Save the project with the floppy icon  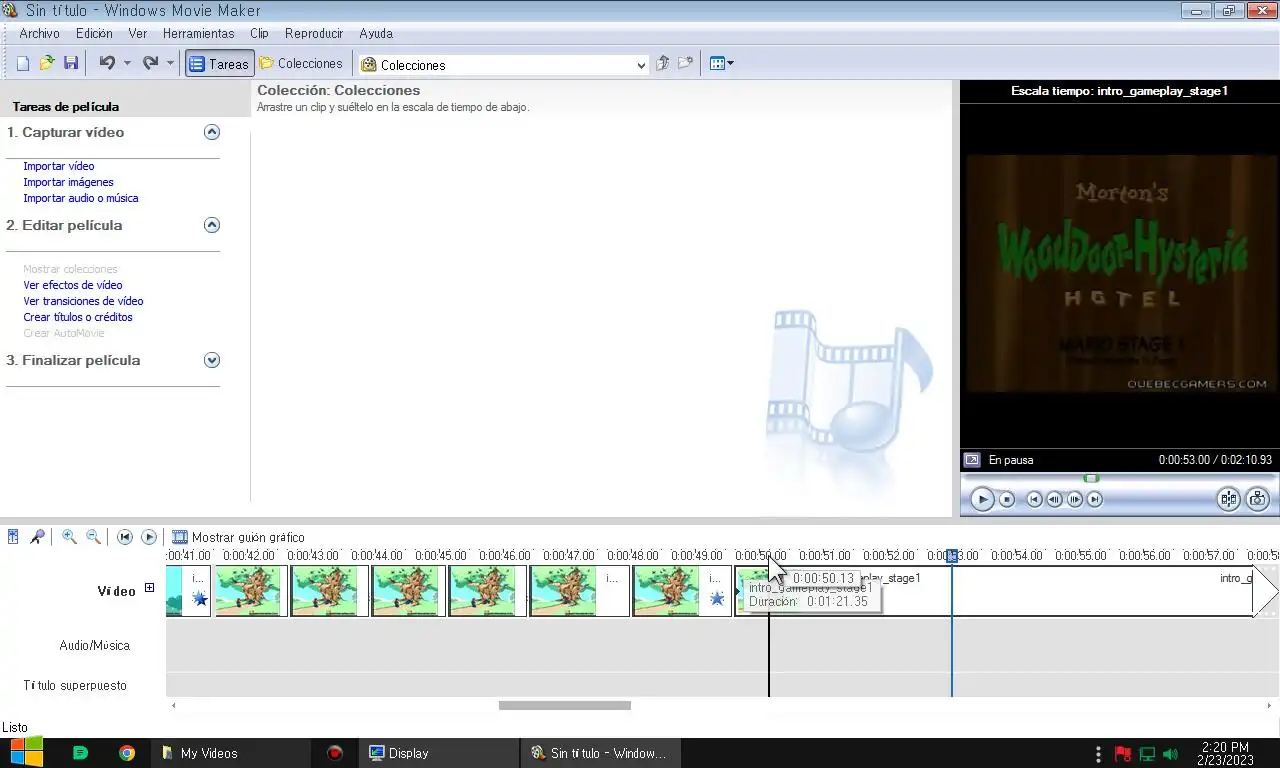tap(71, 63)
